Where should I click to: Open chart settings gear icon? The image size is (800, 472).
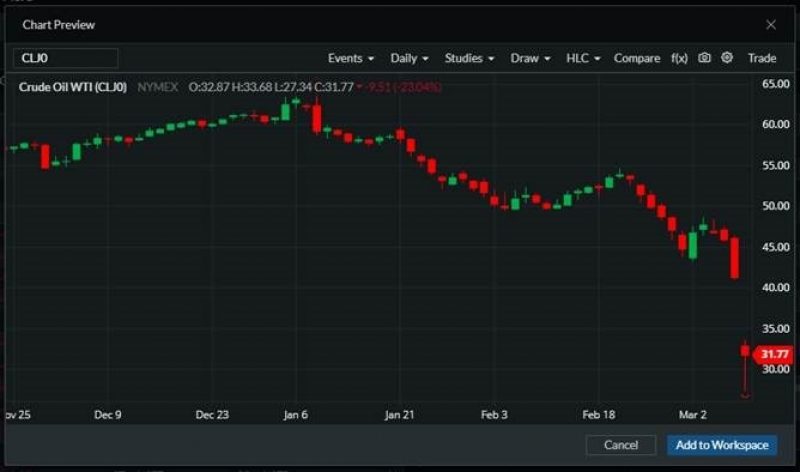(727, 58)
